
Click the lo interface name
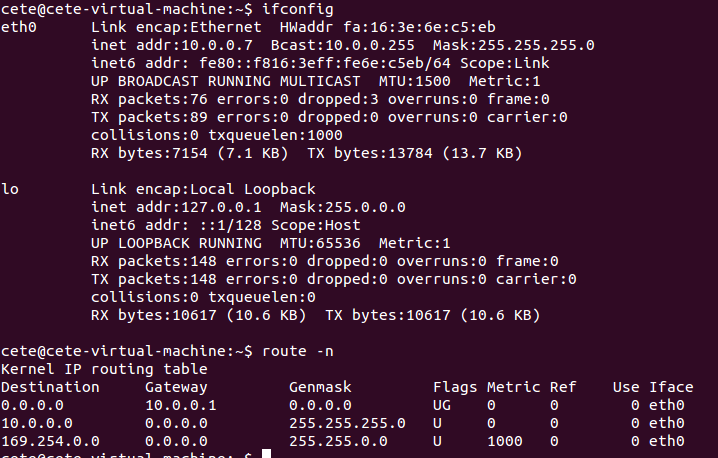[10, 189]
